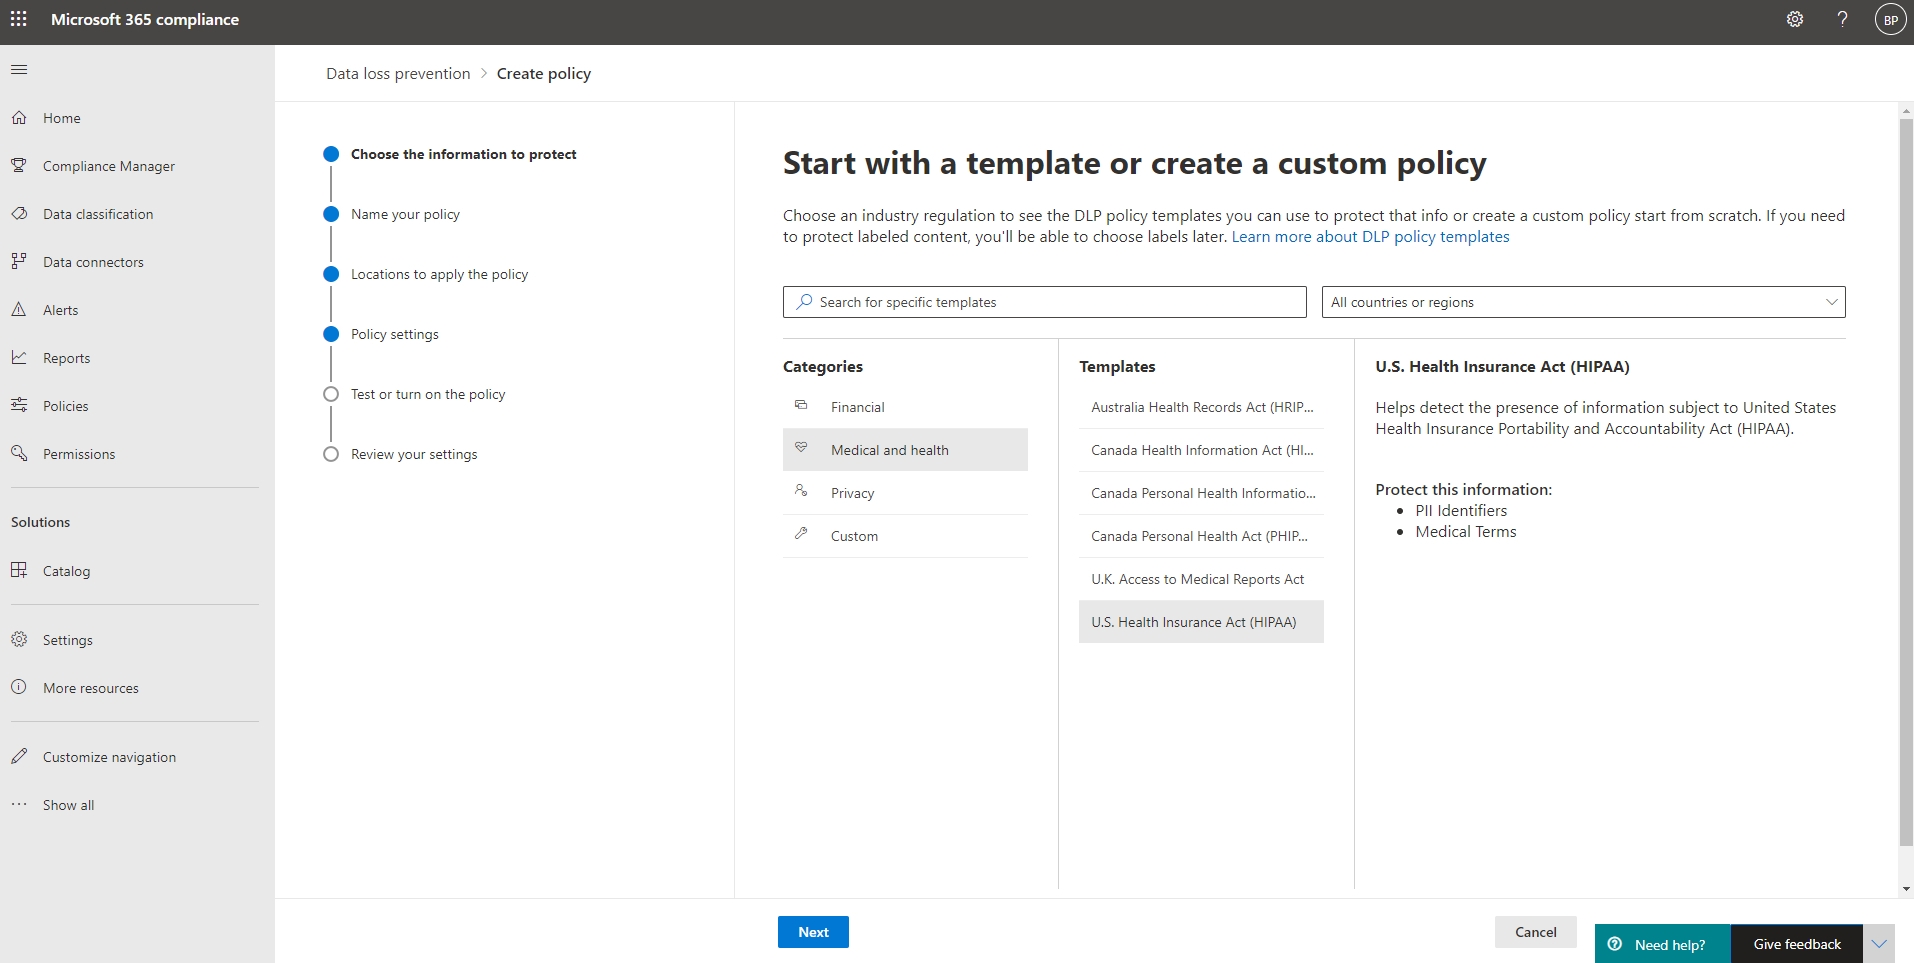The height and width of the screenshot is (963, 1914).
Task: Go to Data classification
Action: 98,213
